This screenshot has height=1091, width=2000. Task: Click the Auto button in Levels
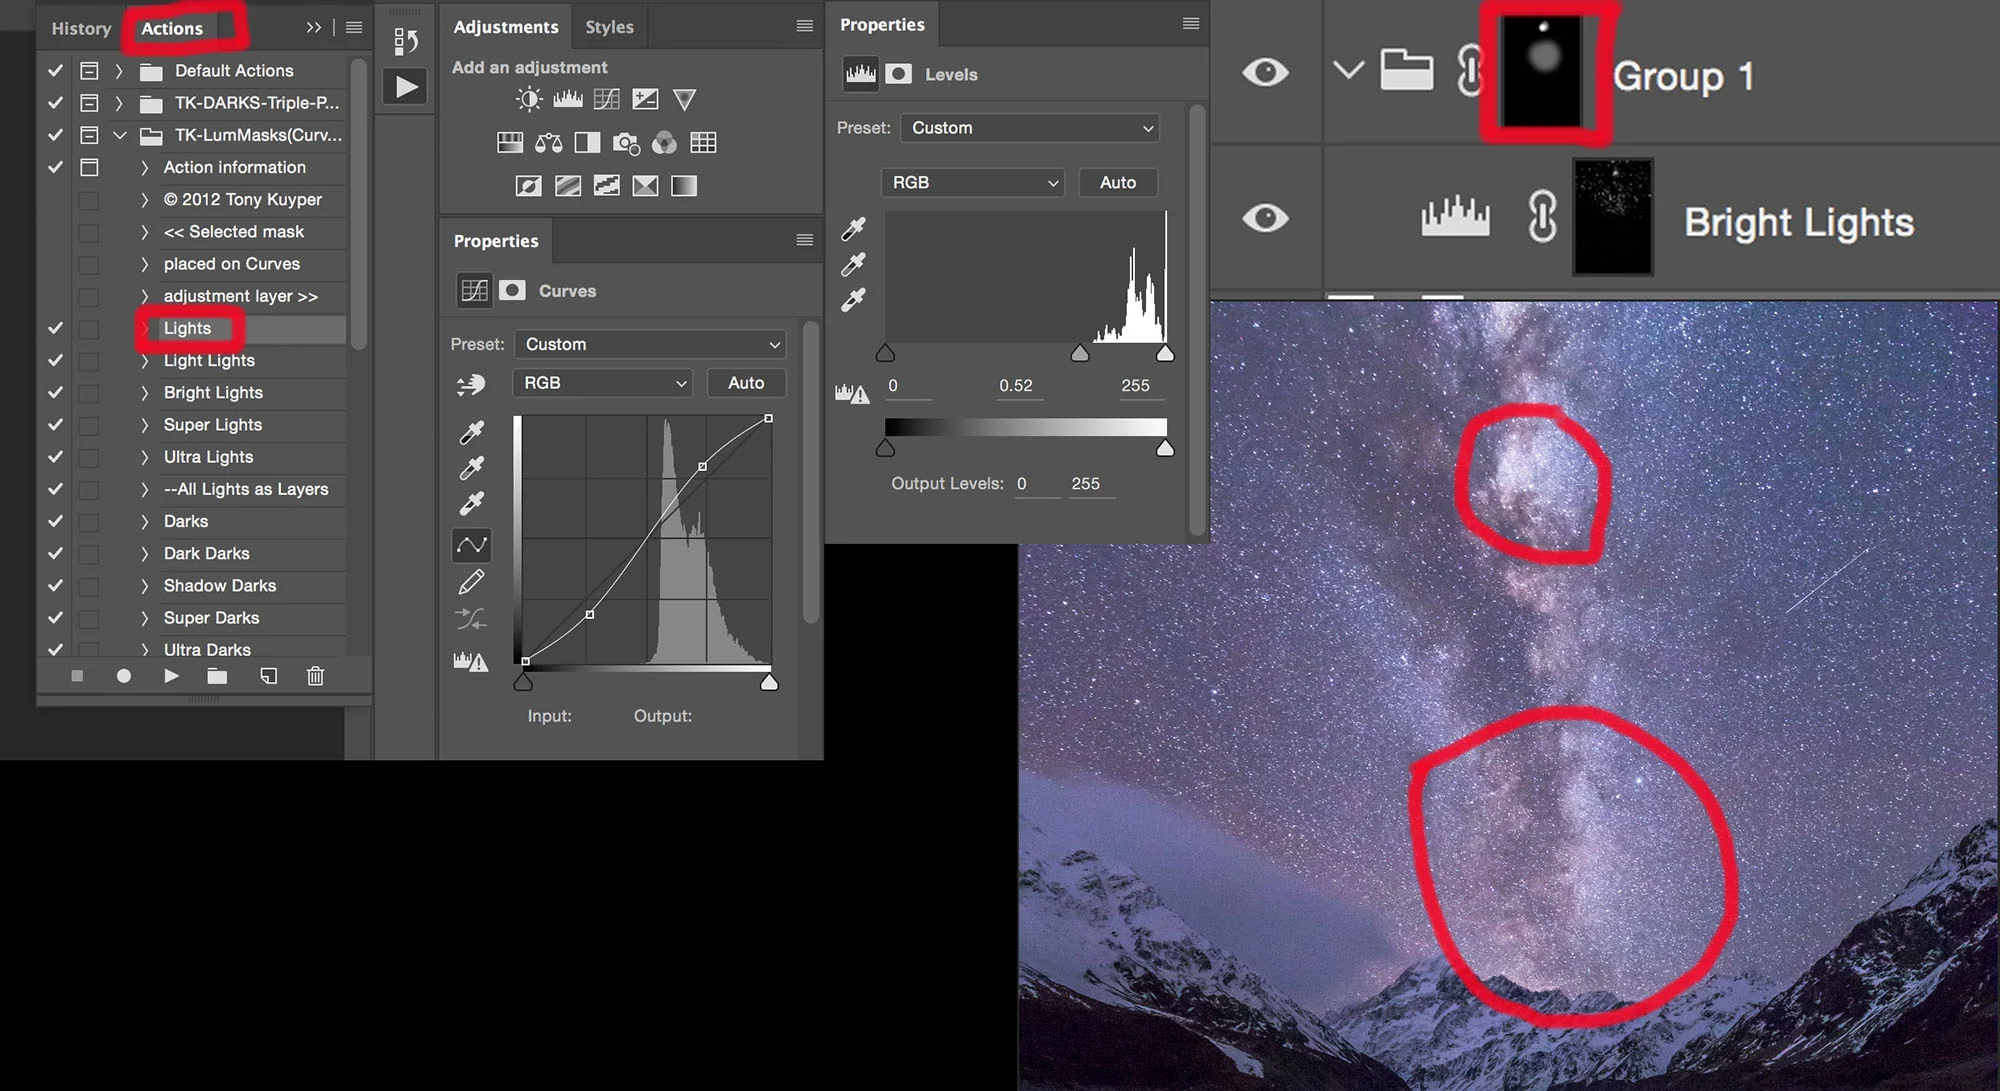pyautogui.click(x=1117, y=182)
